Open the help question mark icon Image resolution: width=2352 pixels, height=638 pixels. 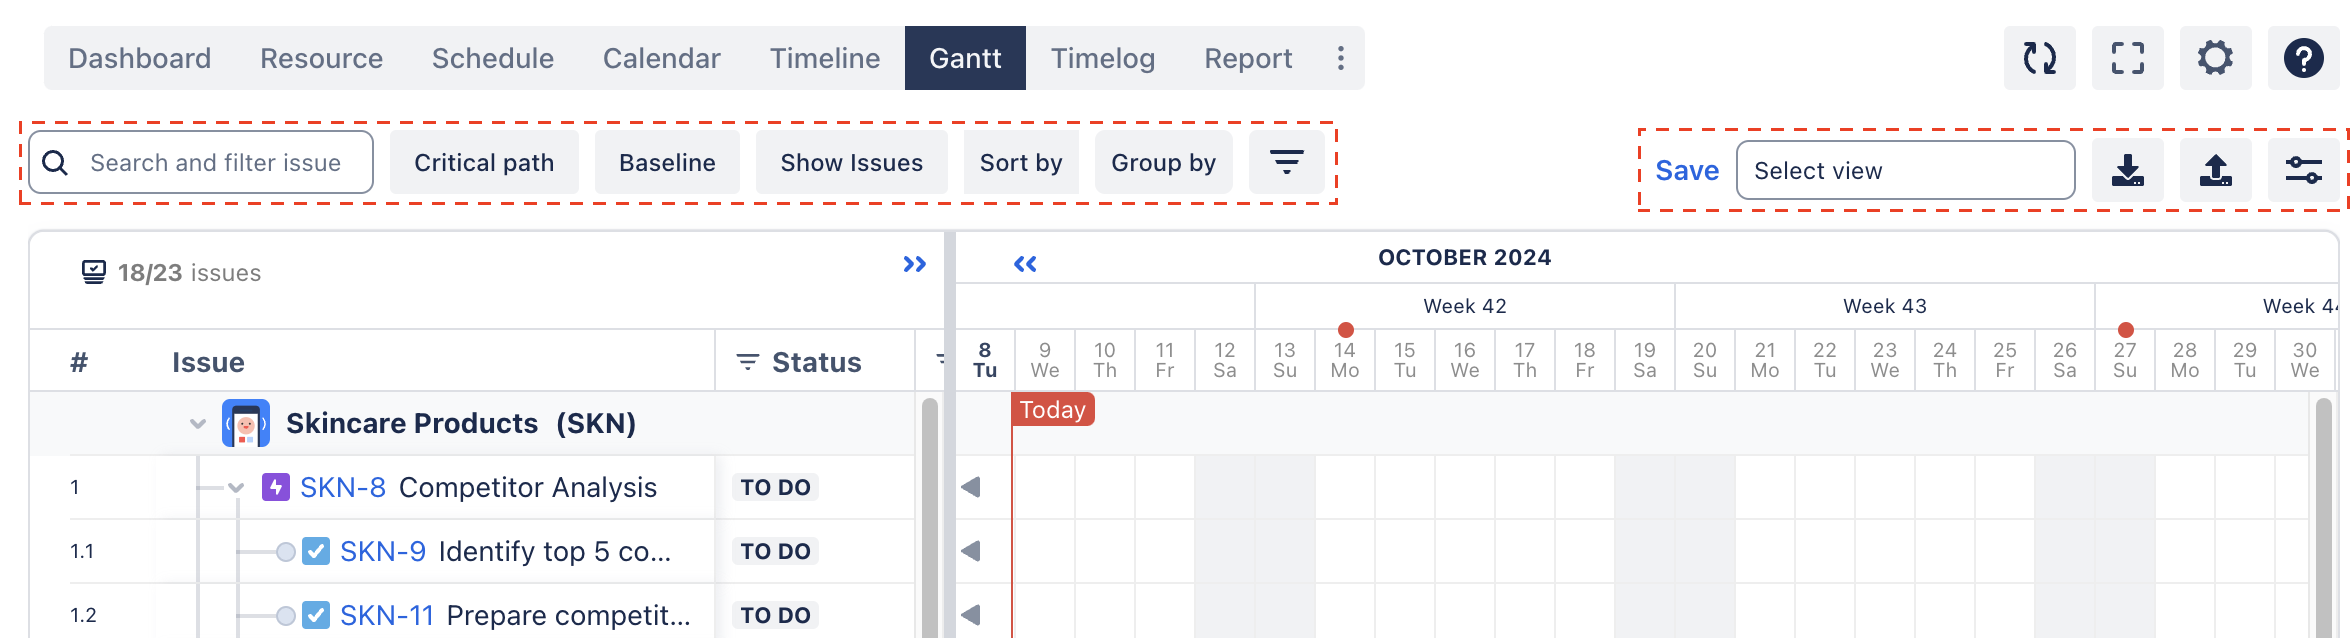[2303, 58]
